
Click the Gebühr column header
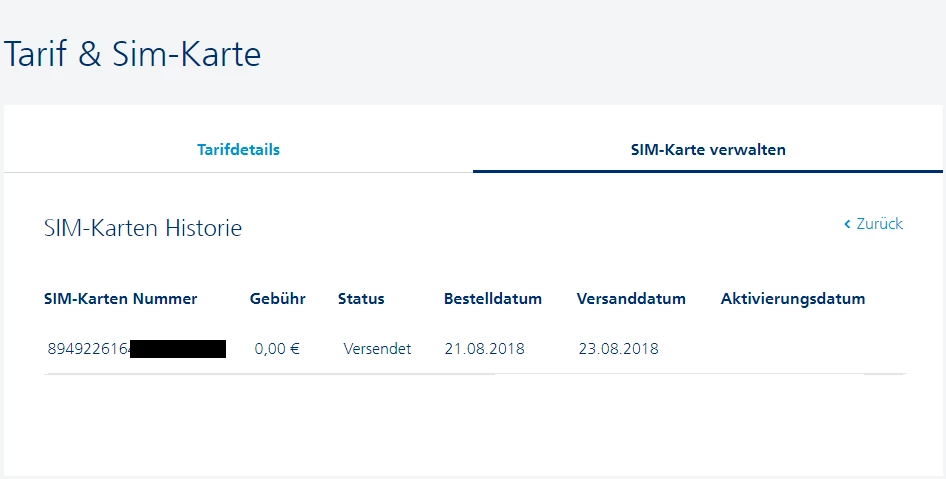pos(278,299)
